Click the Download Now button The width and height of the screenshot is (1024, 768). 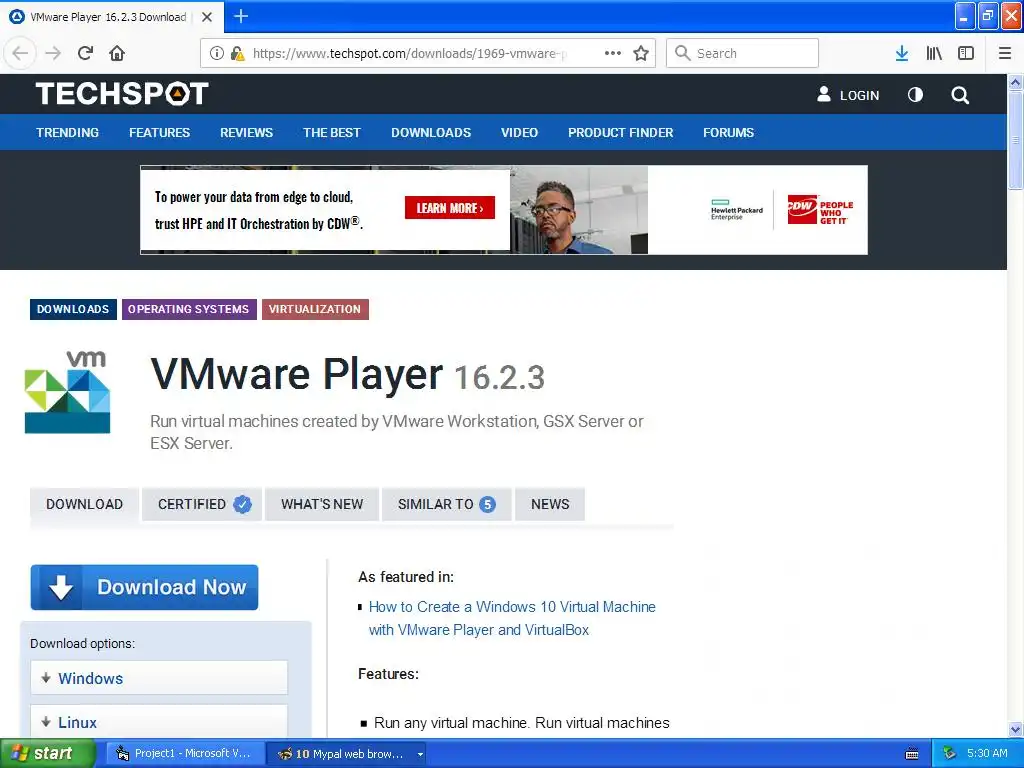click(x=144, y=587)
